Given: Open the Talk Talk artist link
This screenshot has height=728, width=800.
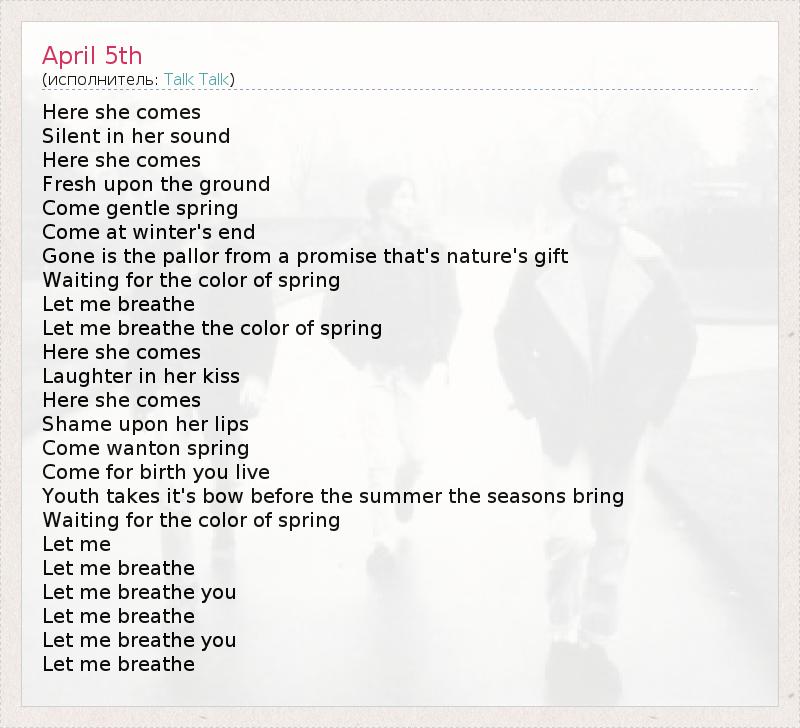Looking at the screenshot, I should click(197, 79).
